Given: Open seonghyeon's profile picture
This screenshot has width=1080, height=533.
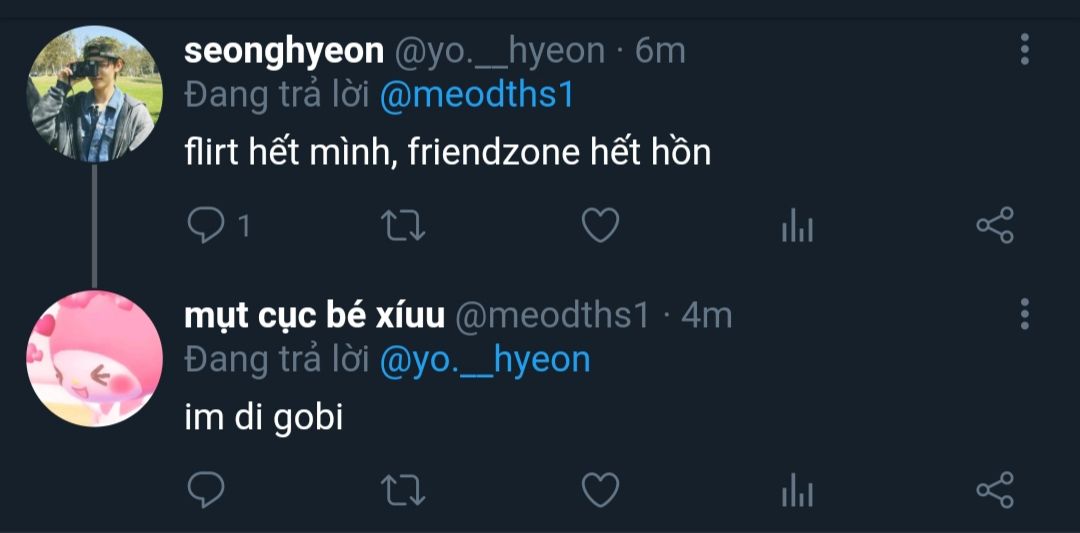Looking at the screenshot, I should coord(93,94).
